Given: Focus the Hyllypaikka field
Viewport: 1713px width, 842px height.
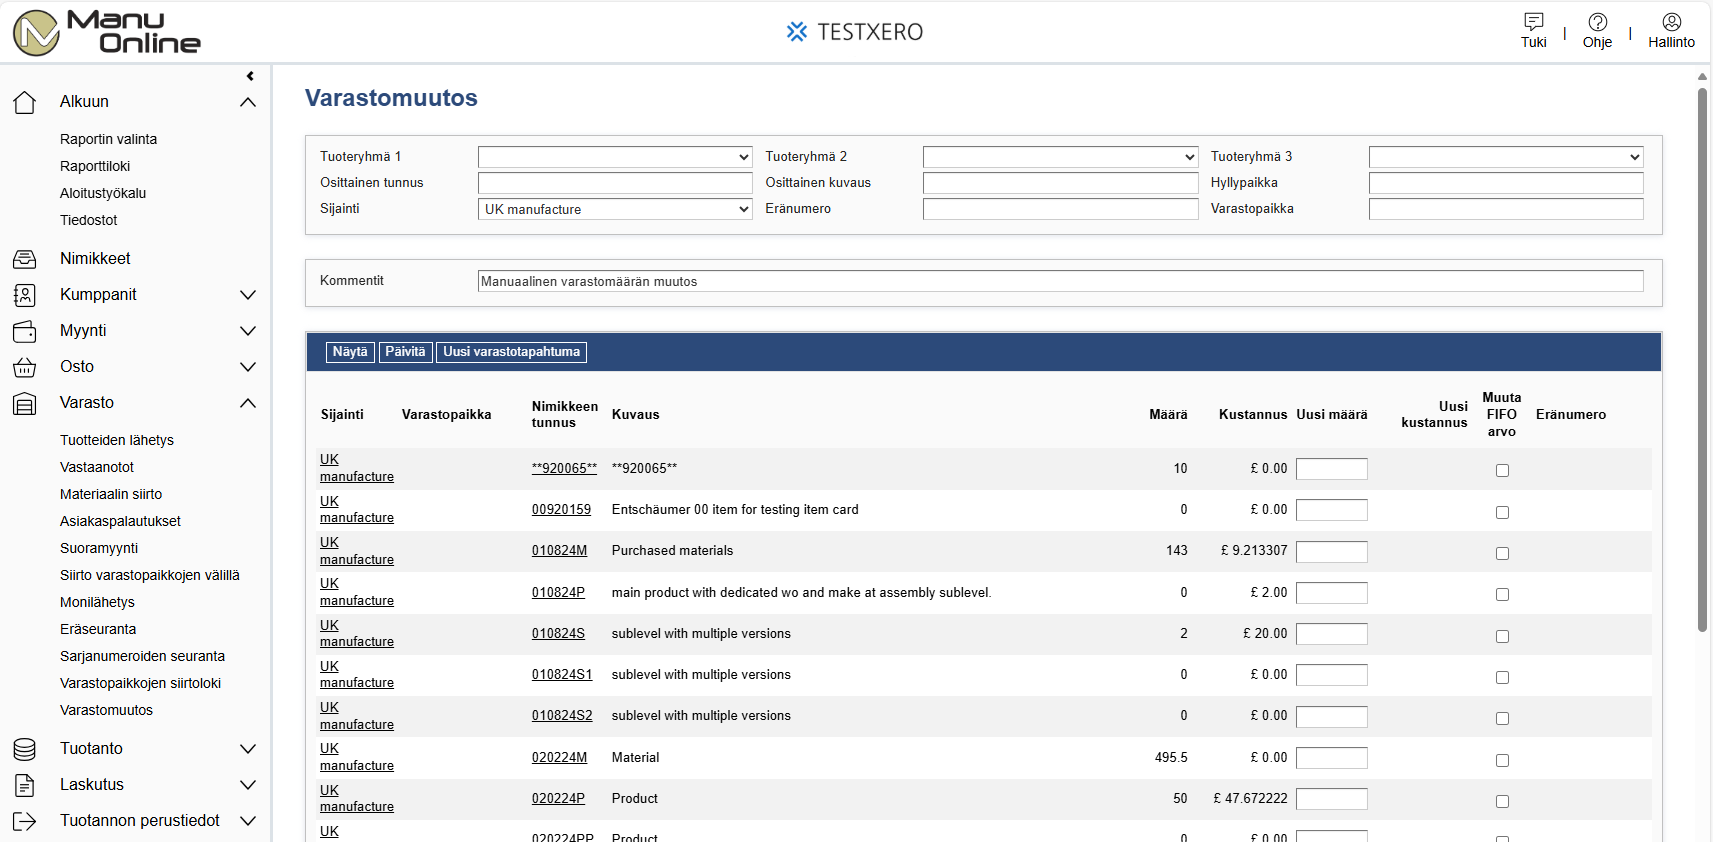Looking at the screenshot, I should (1506, 183).
